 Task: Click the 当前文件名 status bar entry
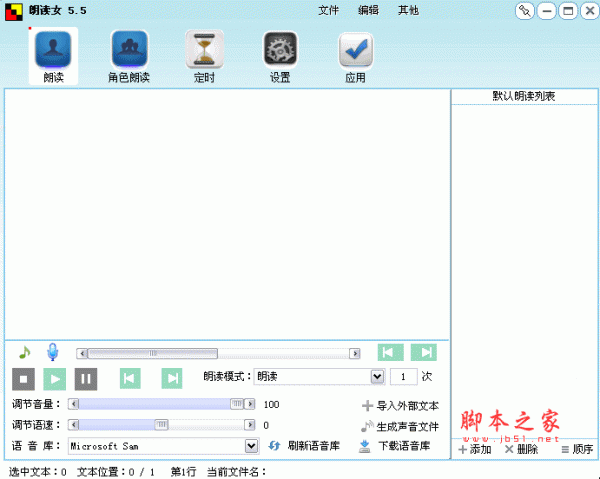pyautogui.click(x=236, y=472)
